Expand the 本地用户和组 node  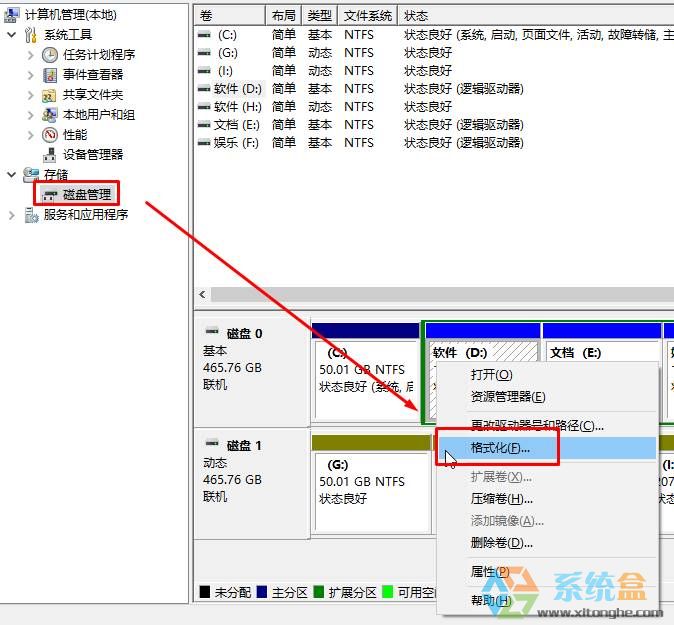pos(31,115)
